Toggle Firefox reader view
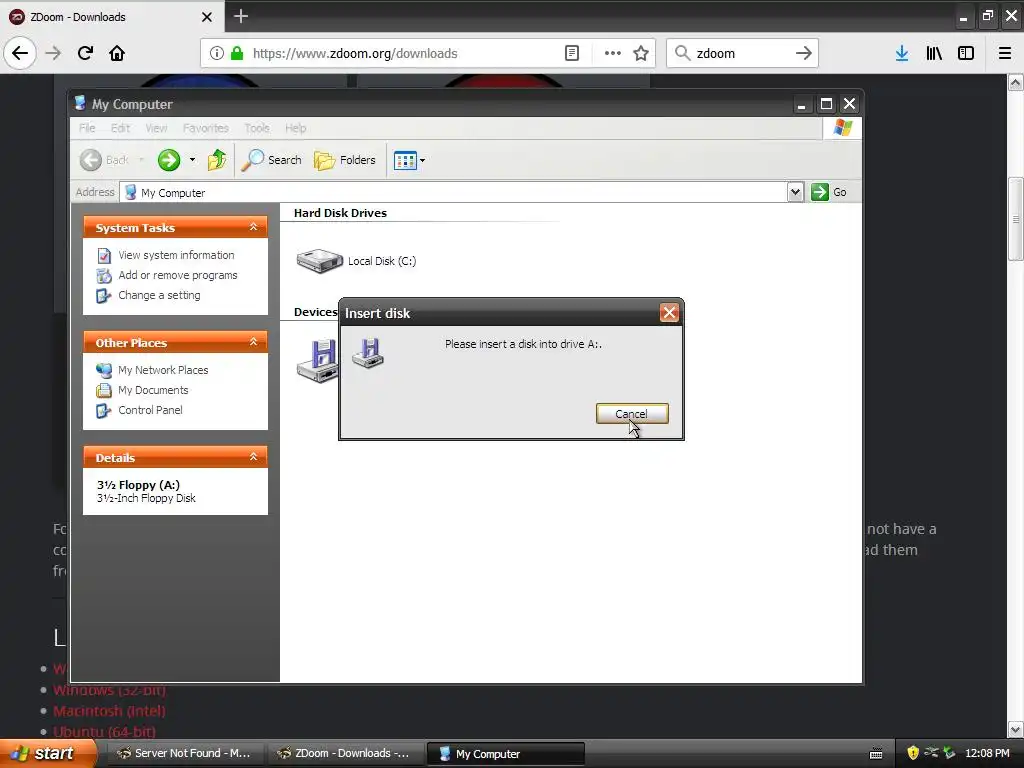This screenshot has height=768, width=1024. (572, 54)
